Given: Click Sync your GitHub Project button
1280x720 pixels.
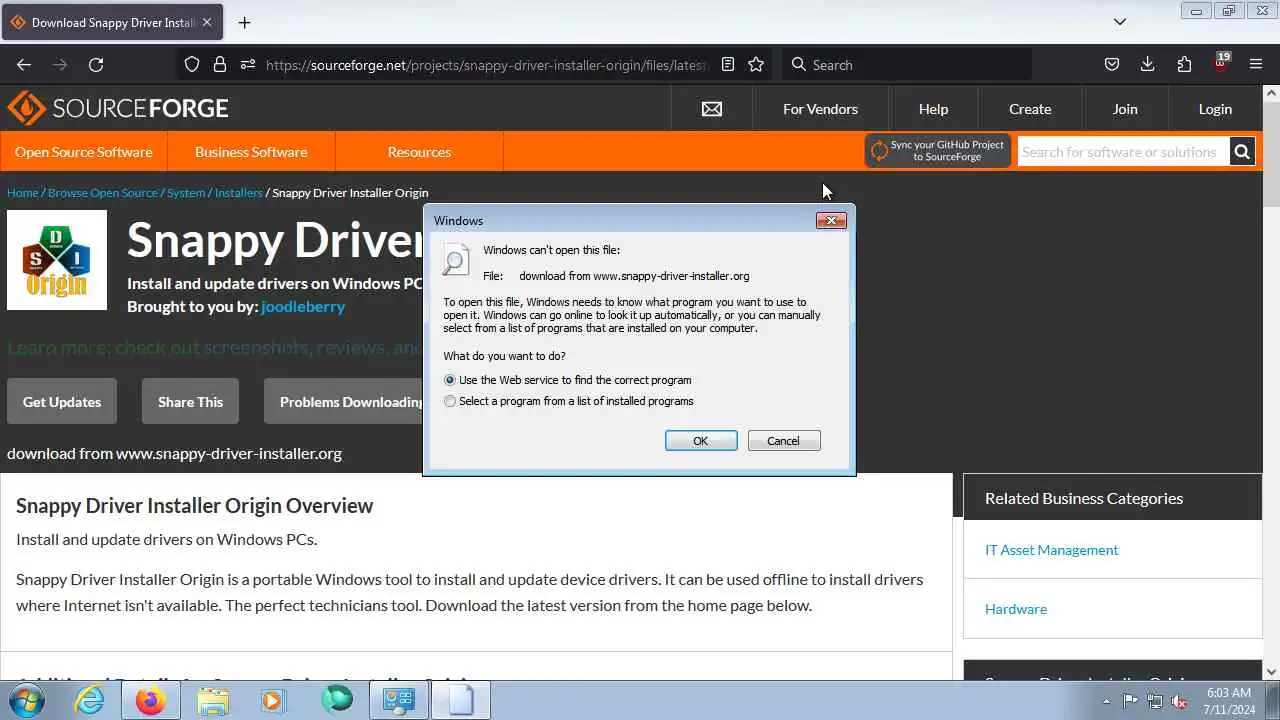Looking at the screenshot, I should [938, 151].
